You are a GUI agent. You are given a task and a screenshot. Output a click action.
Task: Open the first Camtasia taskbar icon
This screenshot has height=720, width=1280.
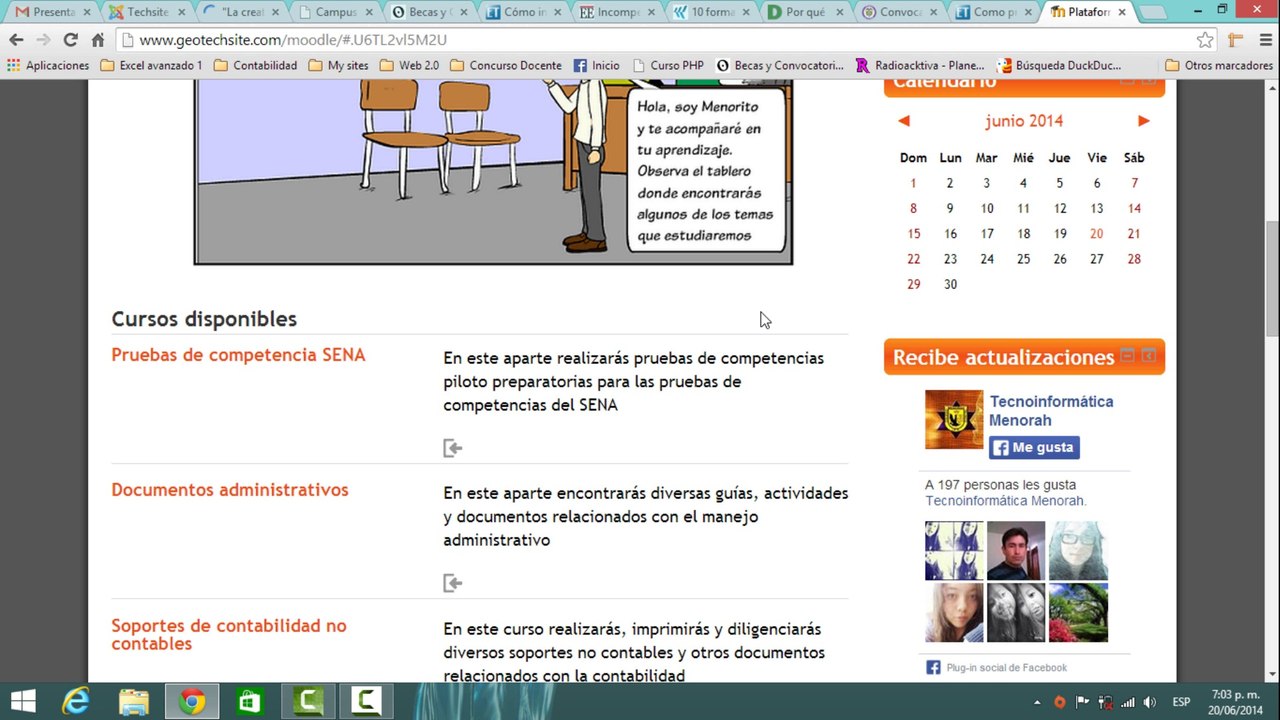coord(308,701)
